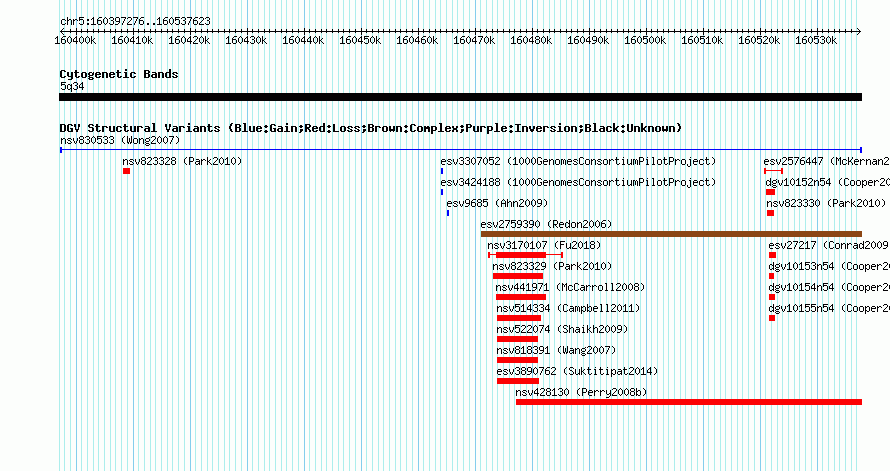Select the red bar under nsv823330
This screenshot has width=890, height=471.
point(770,213)
